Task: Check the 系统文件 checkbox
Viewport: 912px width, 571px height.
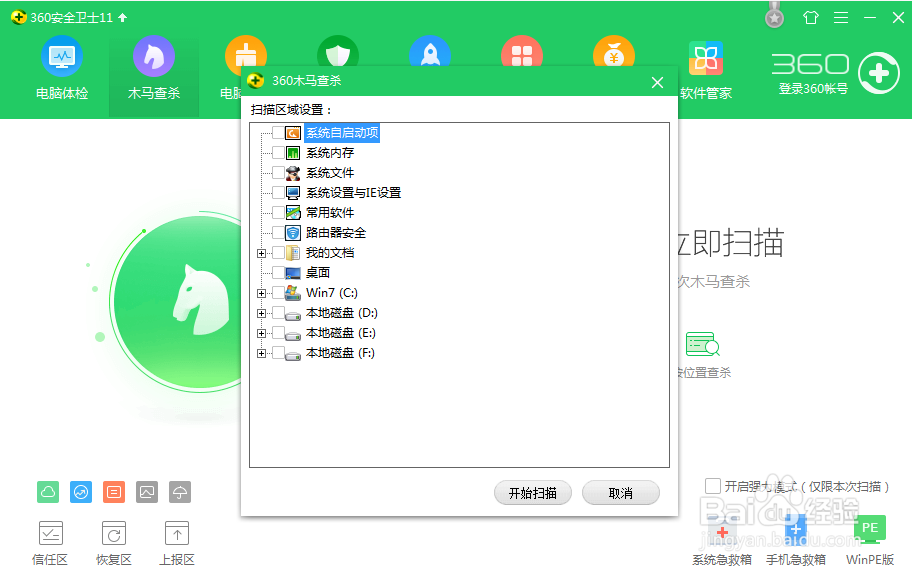Action: point(278,173)
